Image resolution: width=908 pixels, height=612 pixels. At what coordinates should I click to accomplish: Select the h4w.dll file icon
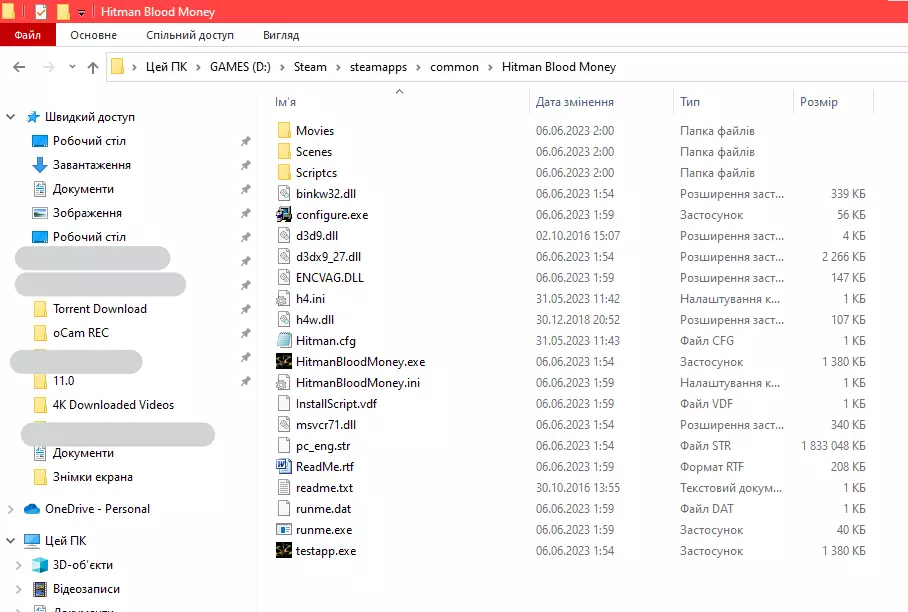284,320
